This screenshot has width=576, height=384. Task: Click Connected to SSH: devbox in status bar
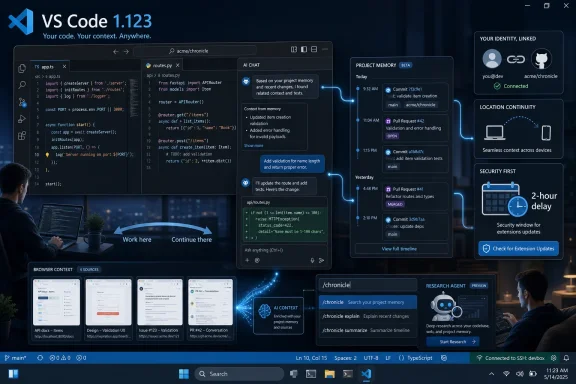click(x=511, y=358)
